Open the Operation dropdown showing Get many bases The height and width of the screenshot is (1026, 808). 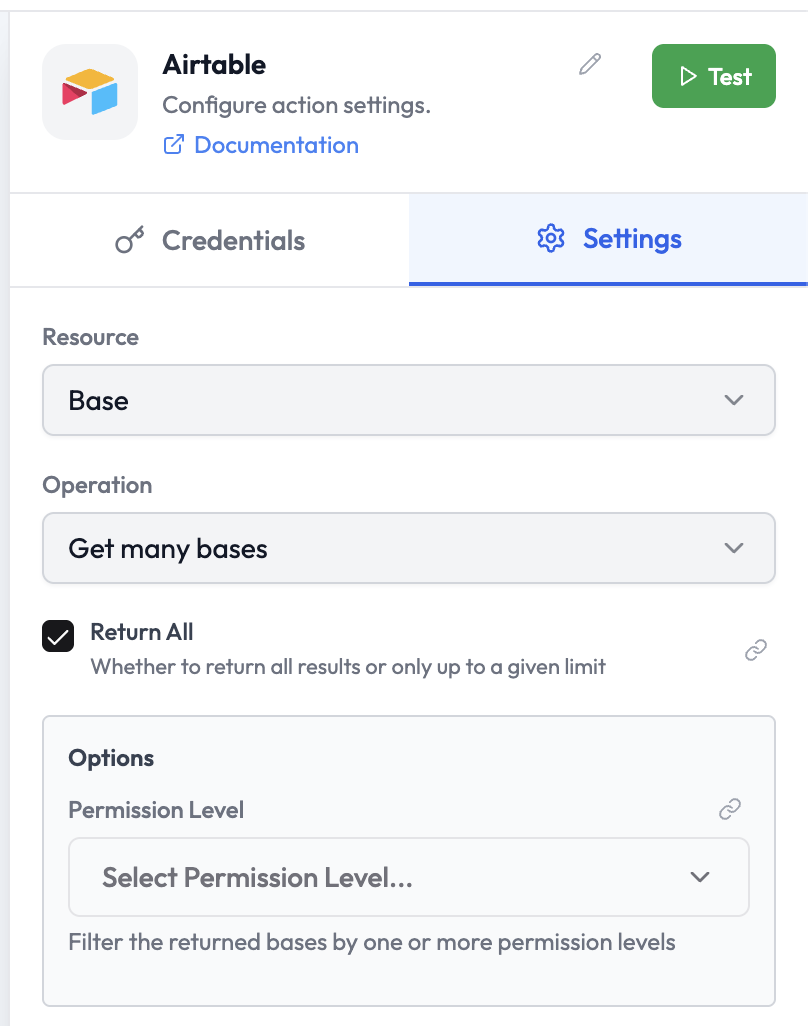tap(408, 548)
